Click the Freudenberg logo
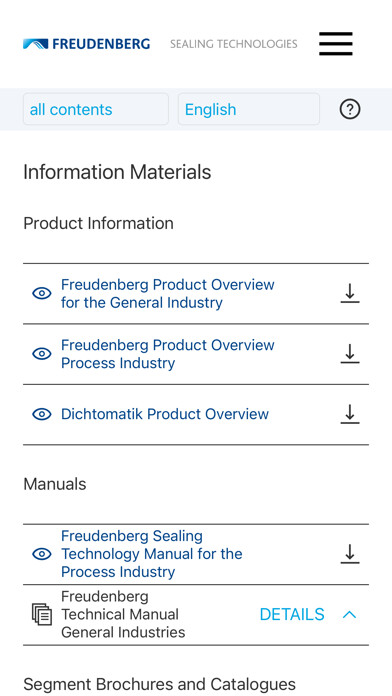This screenshot has height=696, width=392. tap(87, 44)
